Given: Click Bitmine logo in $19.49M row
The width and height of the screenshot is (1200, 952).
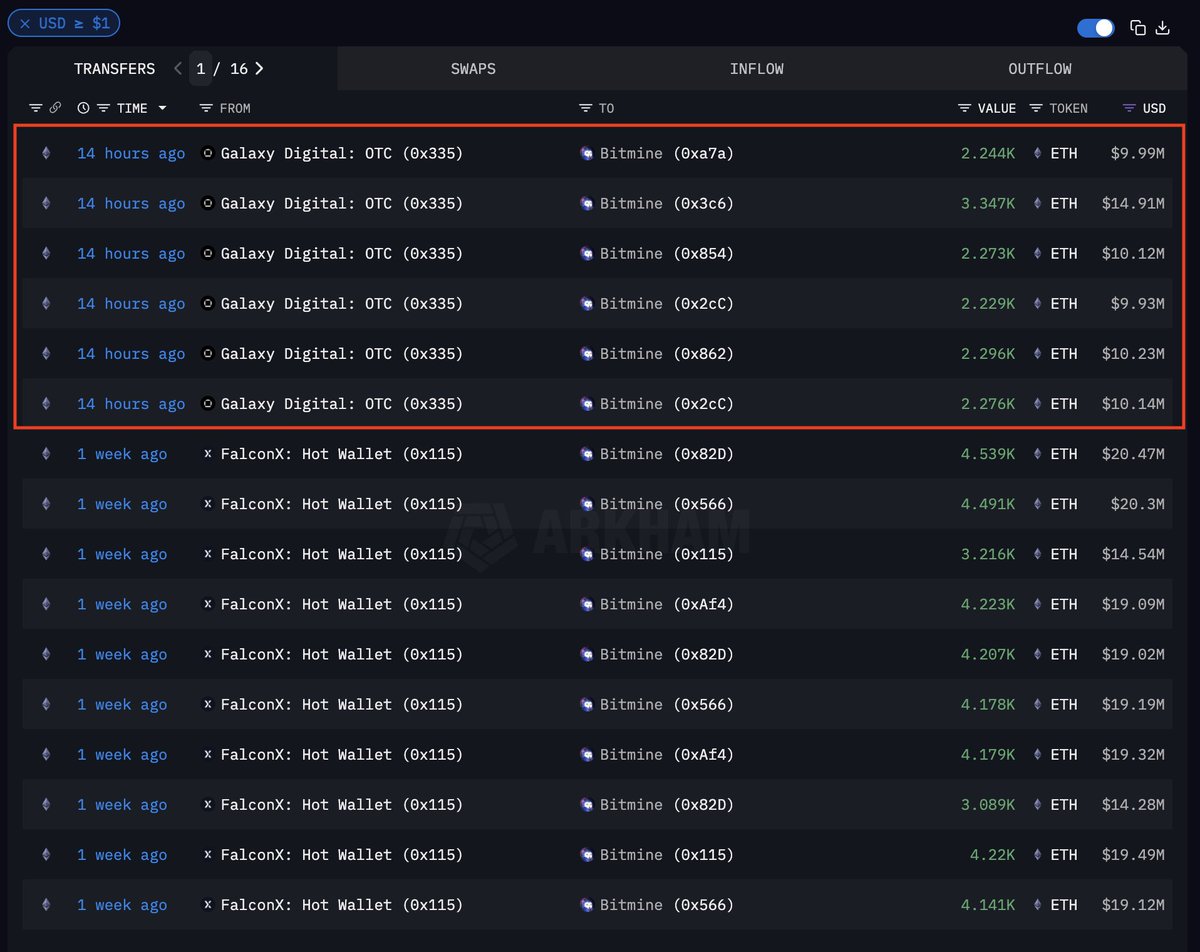Looking at the screenshot, I should [587, 855].
